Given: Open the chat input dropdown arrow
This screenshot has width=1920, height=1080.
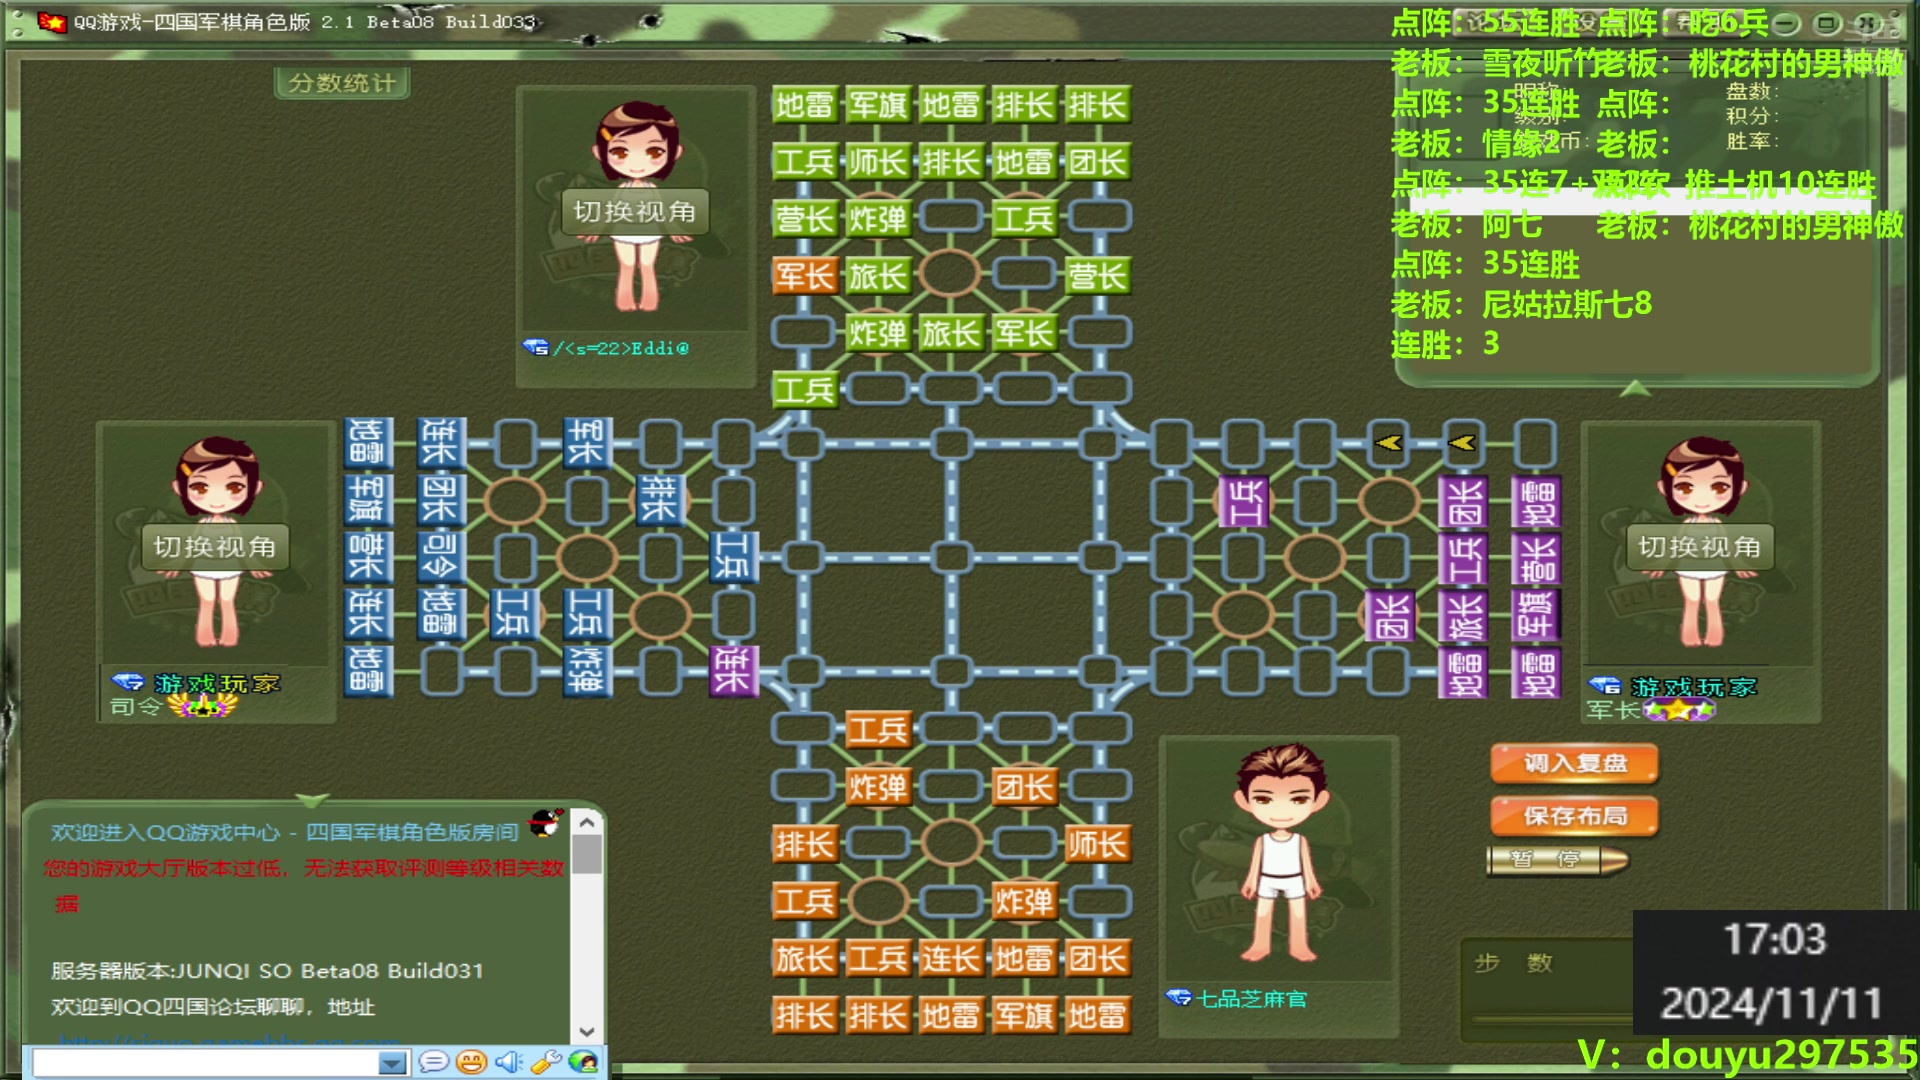Looking at the screenshot, I should coord(393,1062).
